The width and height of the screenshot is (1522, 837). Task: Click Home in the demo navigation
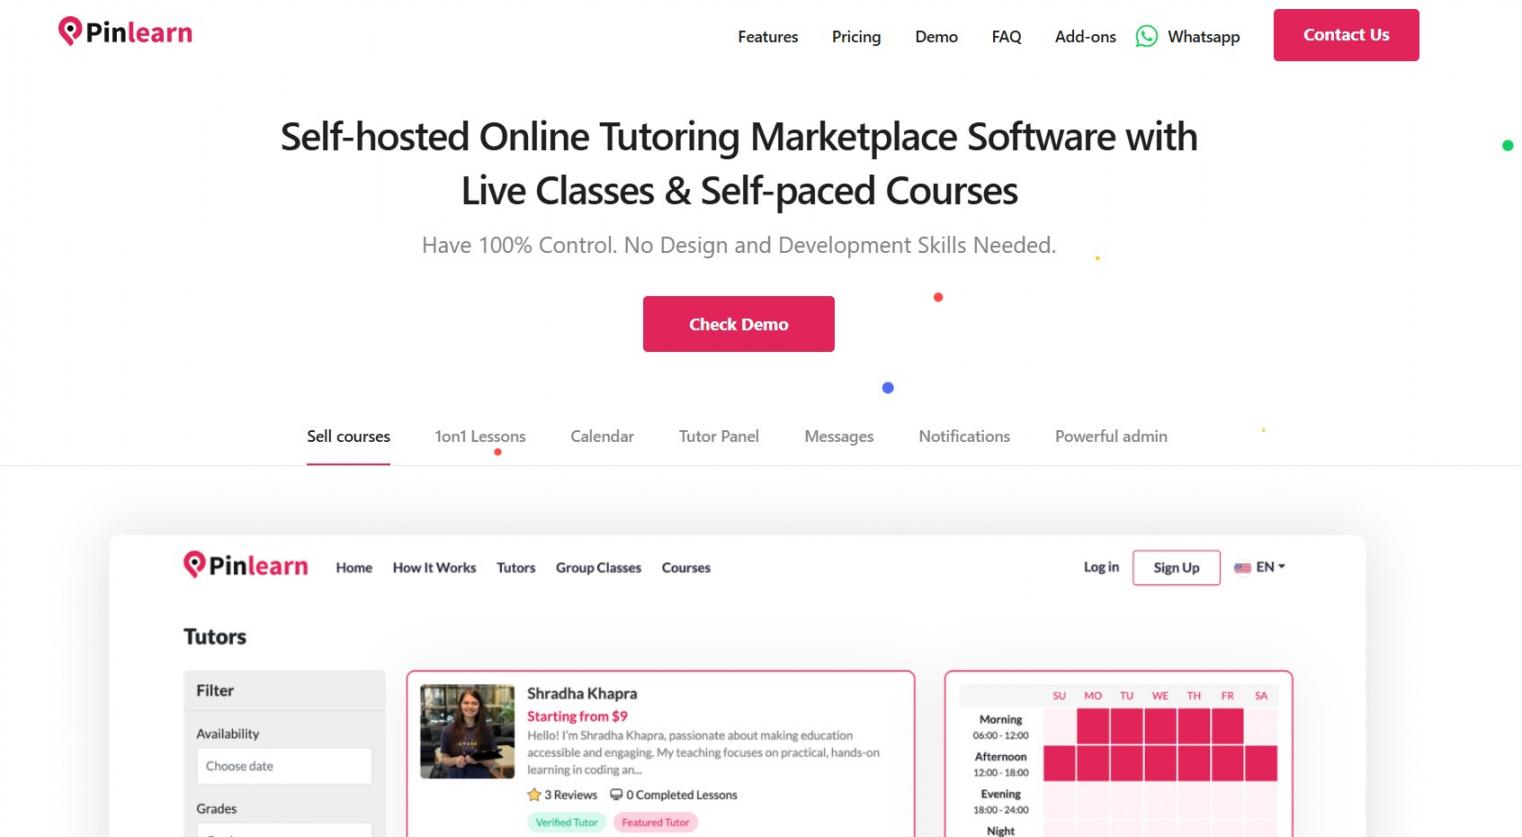(354, 568)
